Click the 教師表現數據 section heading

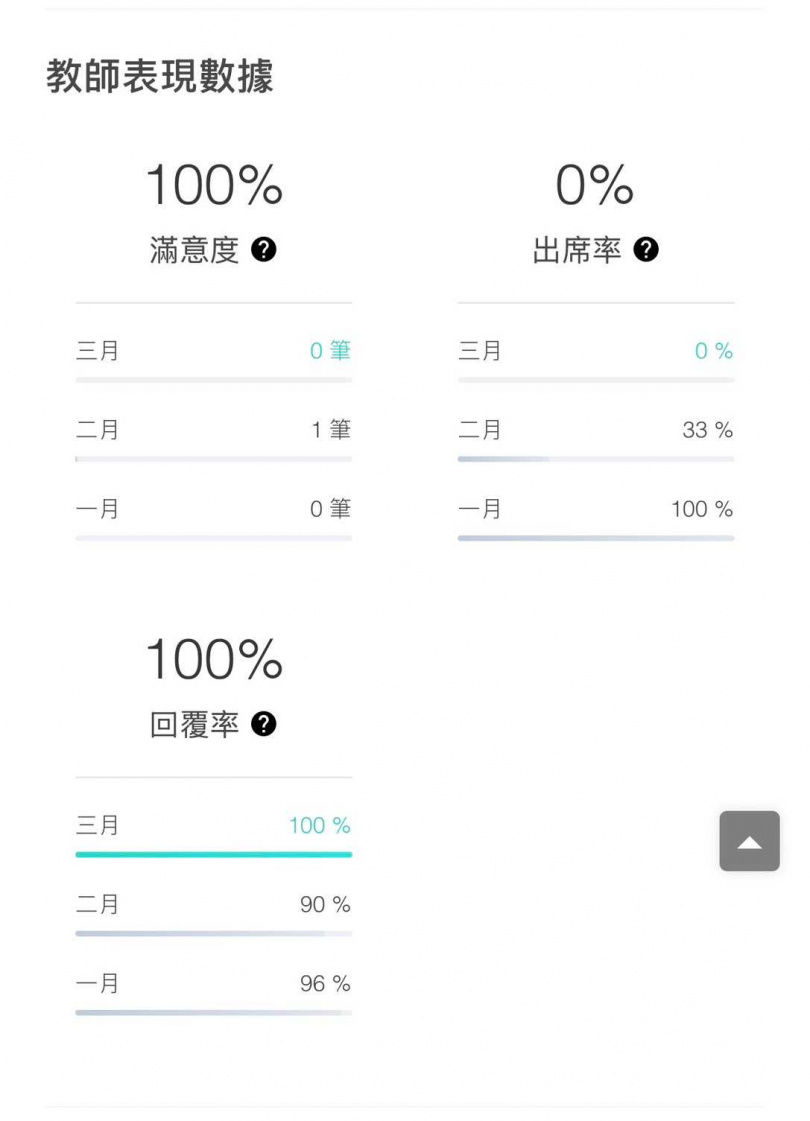tap(160, 77)
